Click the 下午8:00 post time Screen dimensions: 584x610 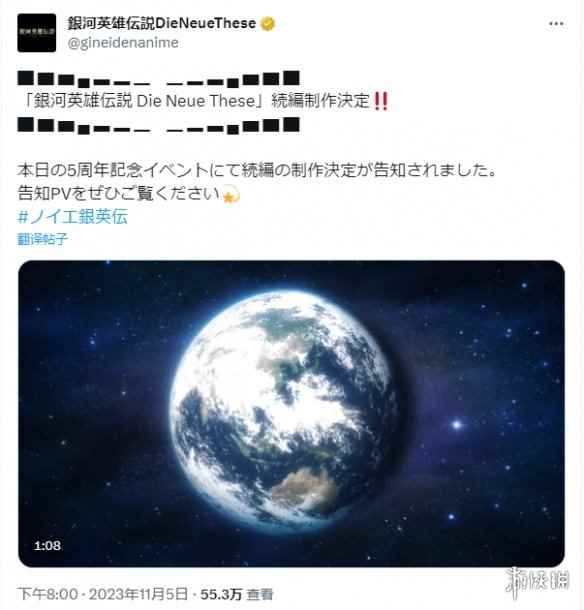[47, 594]
